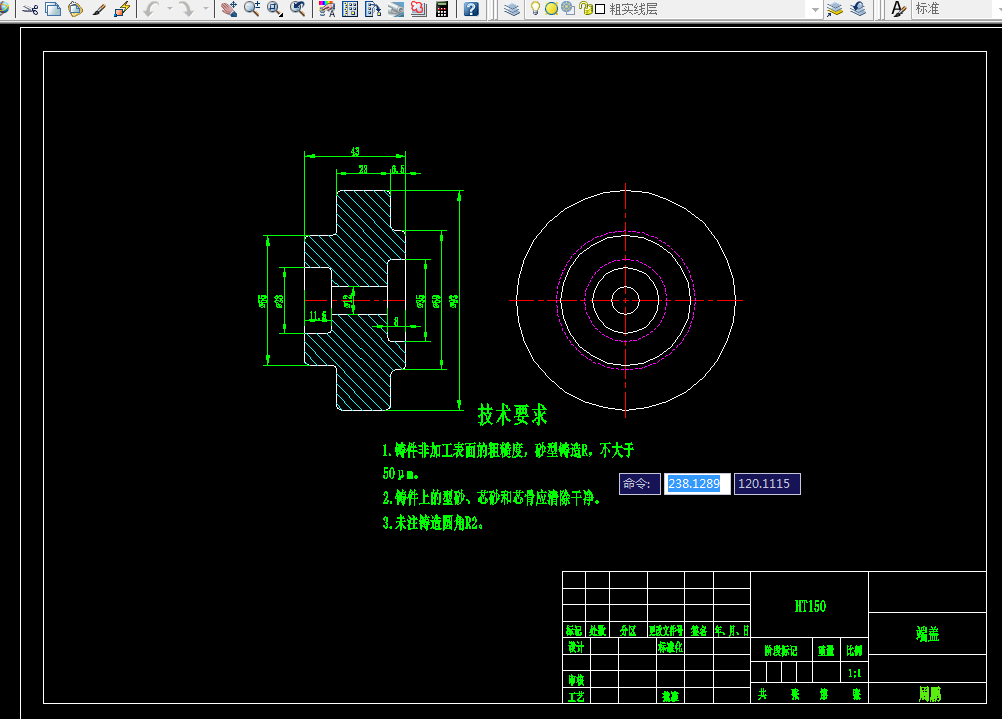
Task: Open the undo history dropdown arrow
Action: pos(170,9)
